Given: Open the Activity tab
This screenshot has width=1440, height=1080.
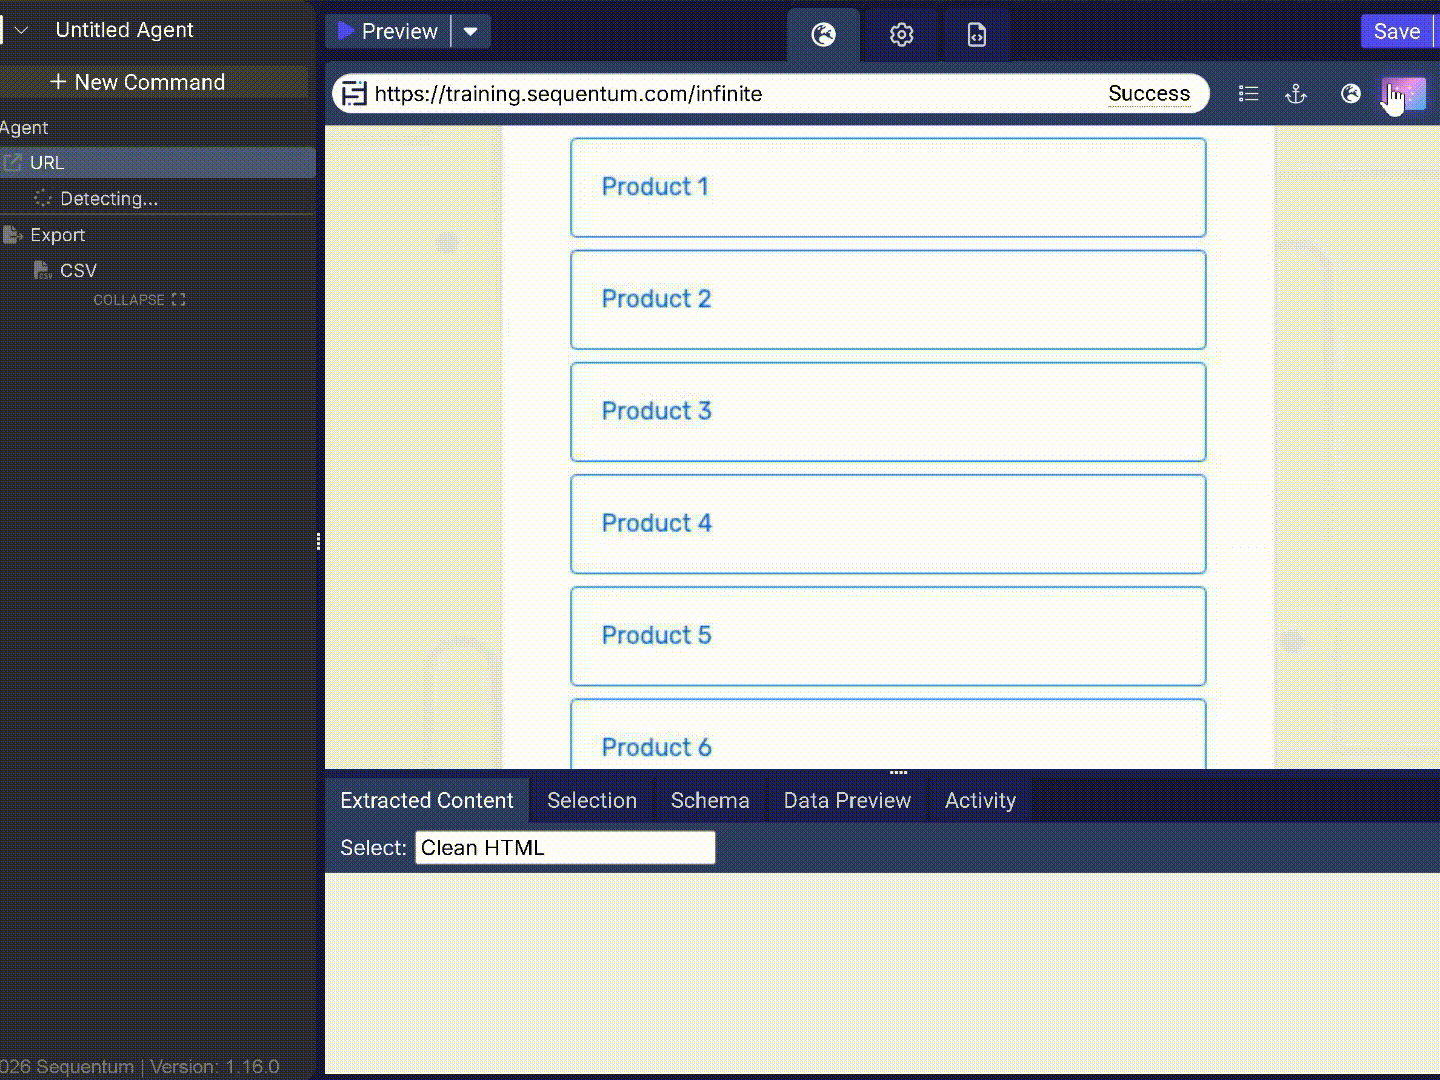Looking at the screenshot, I should (980, 800).
